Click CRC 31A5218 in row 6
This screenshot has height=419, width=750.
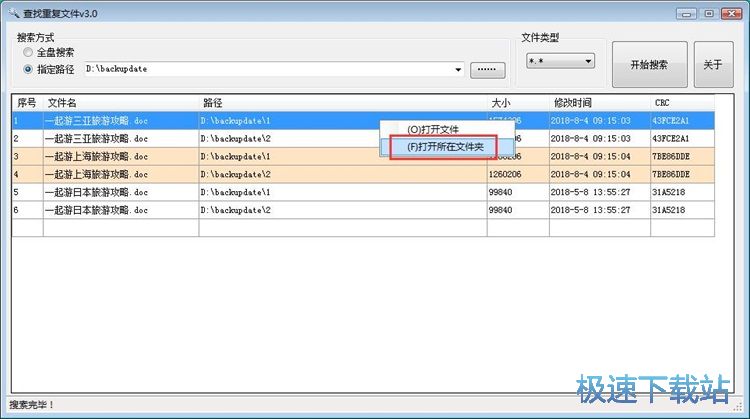[x=669, y=210]
